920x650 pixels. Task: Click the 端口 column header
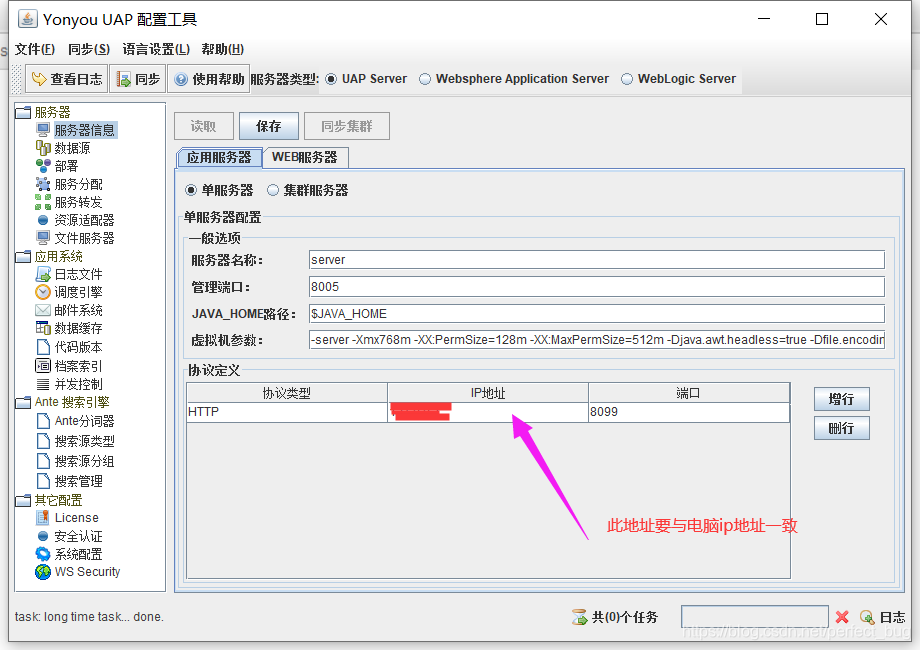click(x=689, y=393)
